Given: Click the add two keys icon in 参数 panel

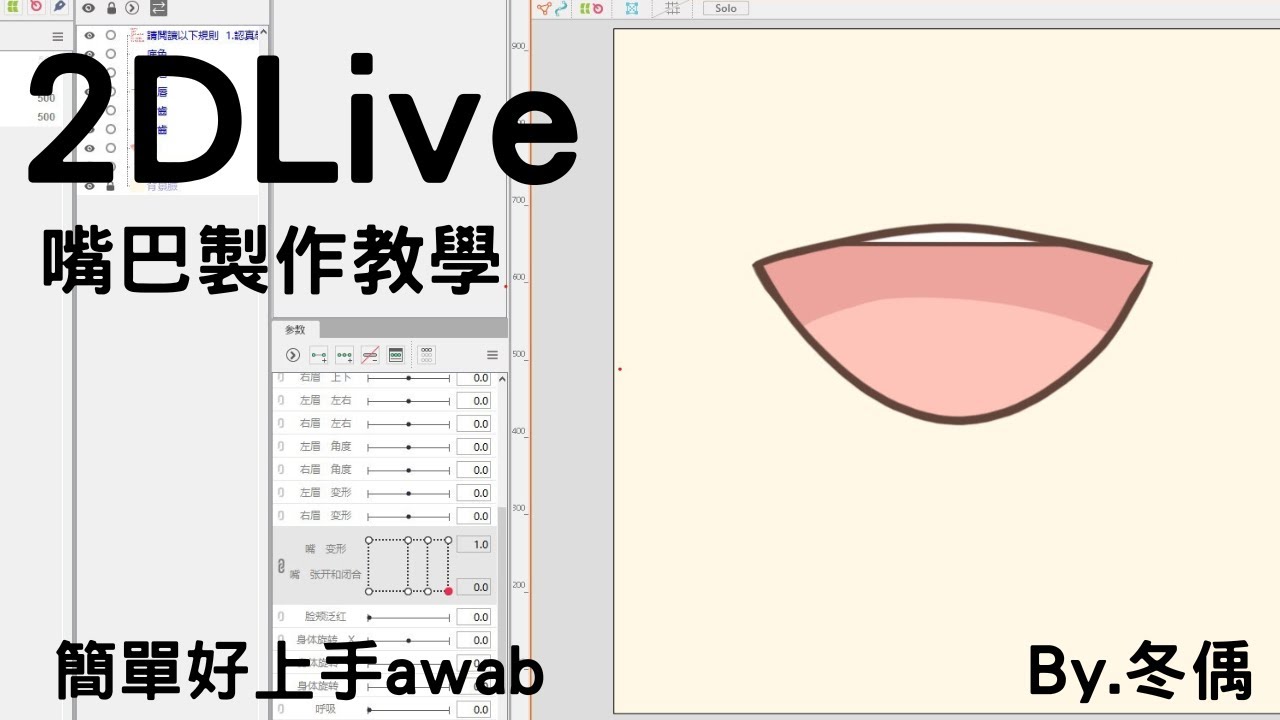Looking at the screenshot, I should click(319, 355).
